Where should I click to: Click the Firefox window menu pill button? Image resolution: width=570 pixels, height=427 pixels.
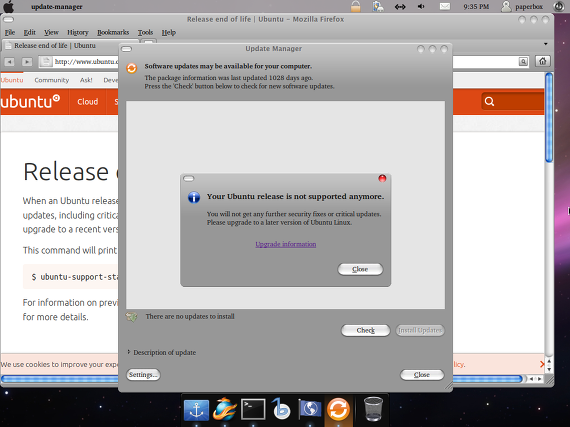pos(8,20)
